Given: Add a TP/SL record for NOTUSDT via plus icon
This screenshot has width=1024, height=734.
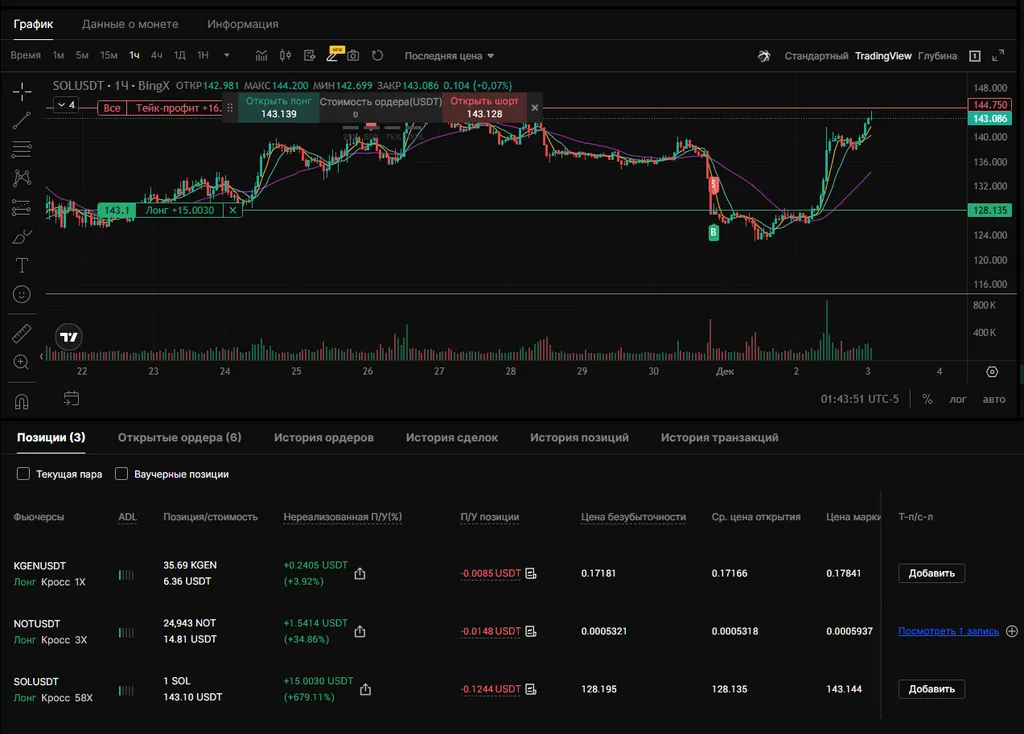Looking at the screenshot, I should tap(1012, 631).
